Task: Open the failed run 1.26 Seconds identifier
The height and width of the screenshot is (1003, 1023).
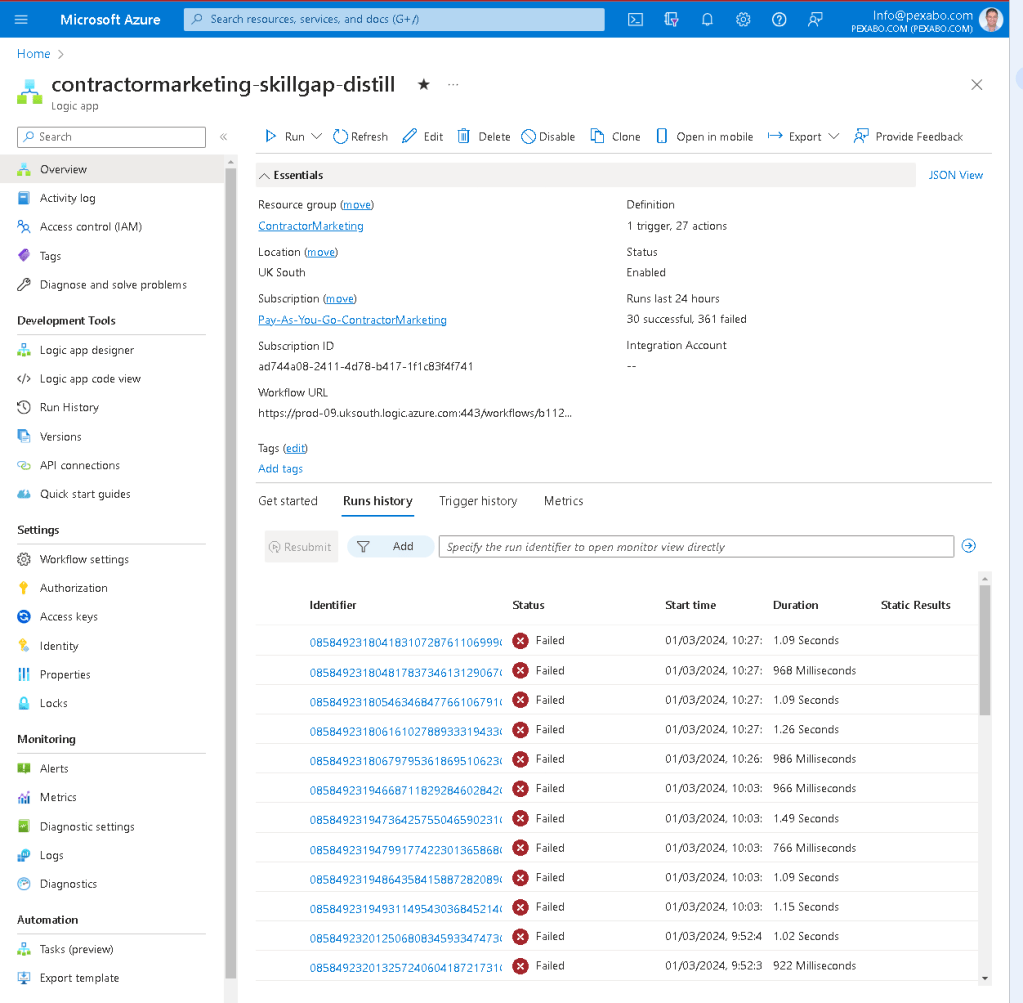Action: point(406,732)
